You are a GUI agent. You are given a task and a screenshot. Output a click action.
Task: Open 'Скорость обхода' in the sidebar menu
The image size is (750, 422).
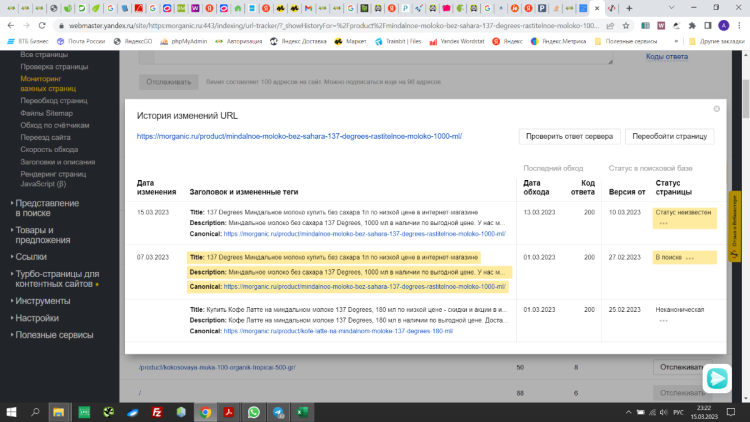[49, 149]
